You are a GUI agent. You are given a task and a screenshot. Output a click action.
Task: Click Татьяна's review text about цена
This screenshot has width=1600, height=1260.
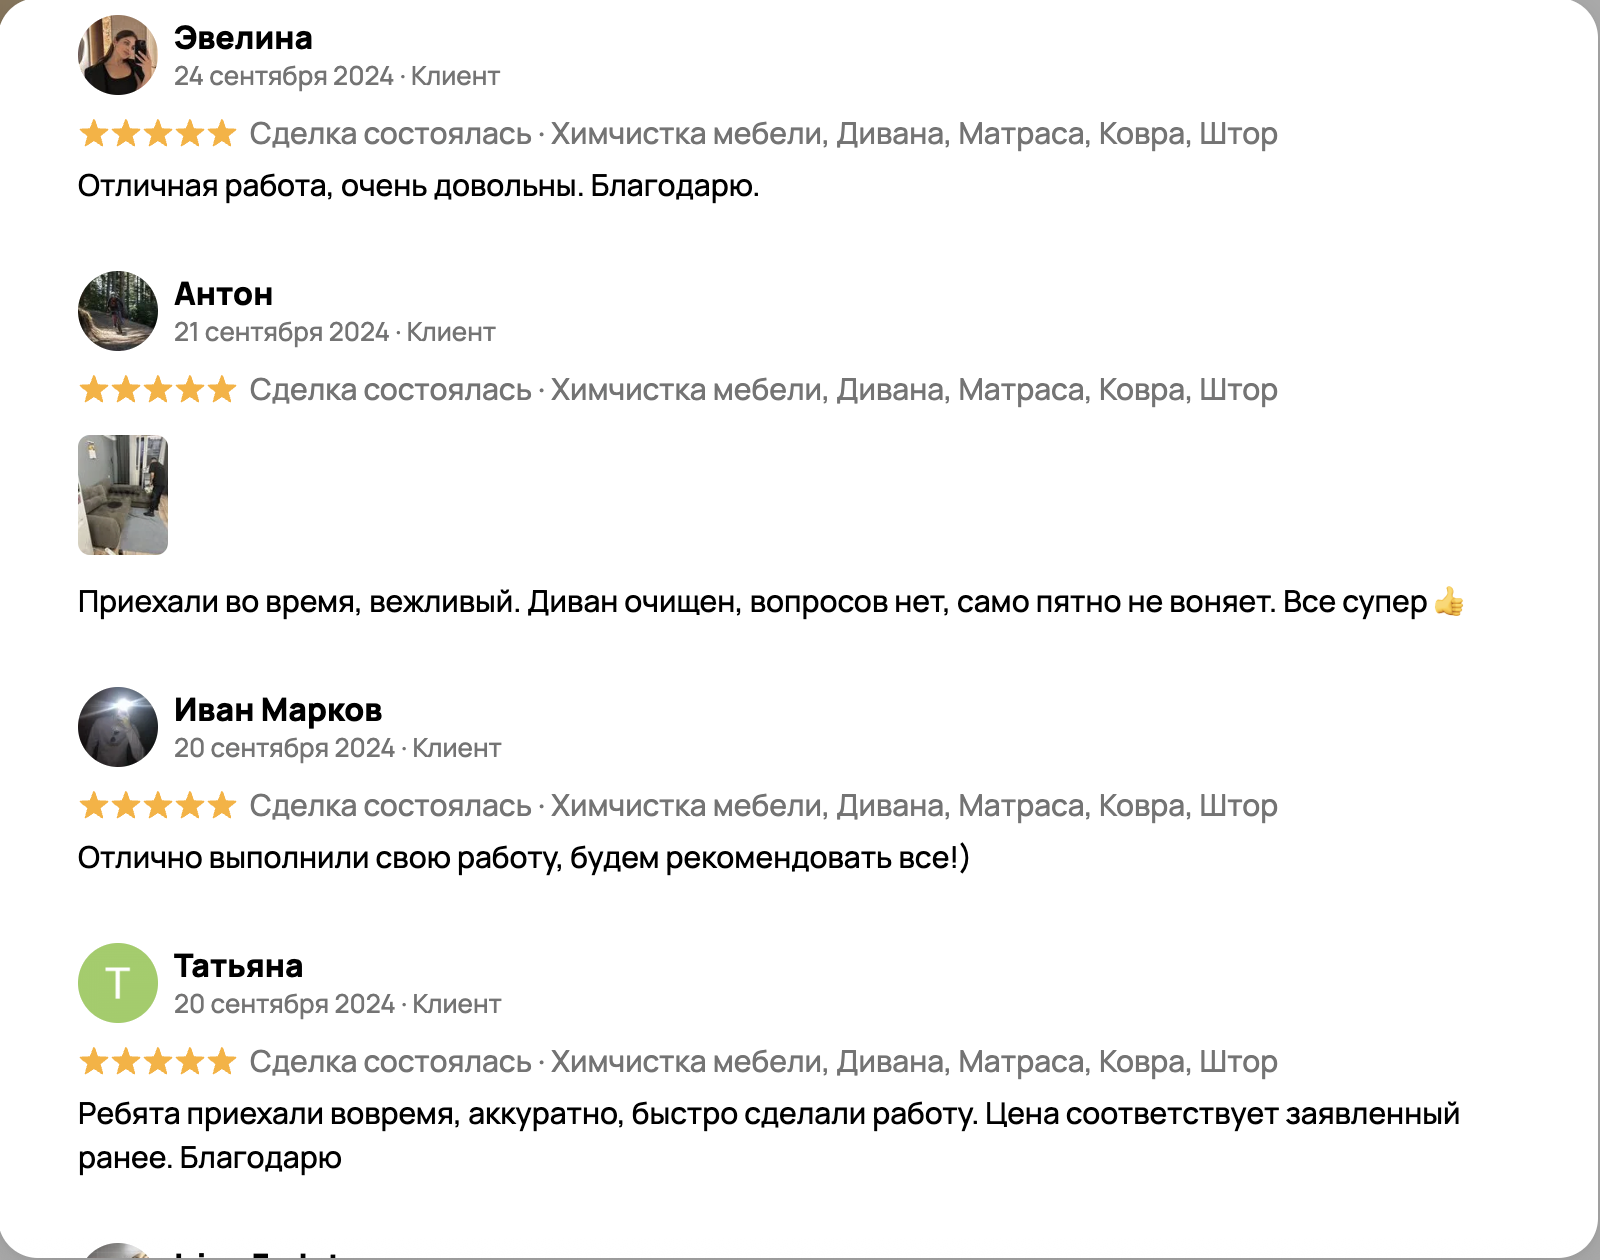pyautogui.click(x=769, y=1135)
